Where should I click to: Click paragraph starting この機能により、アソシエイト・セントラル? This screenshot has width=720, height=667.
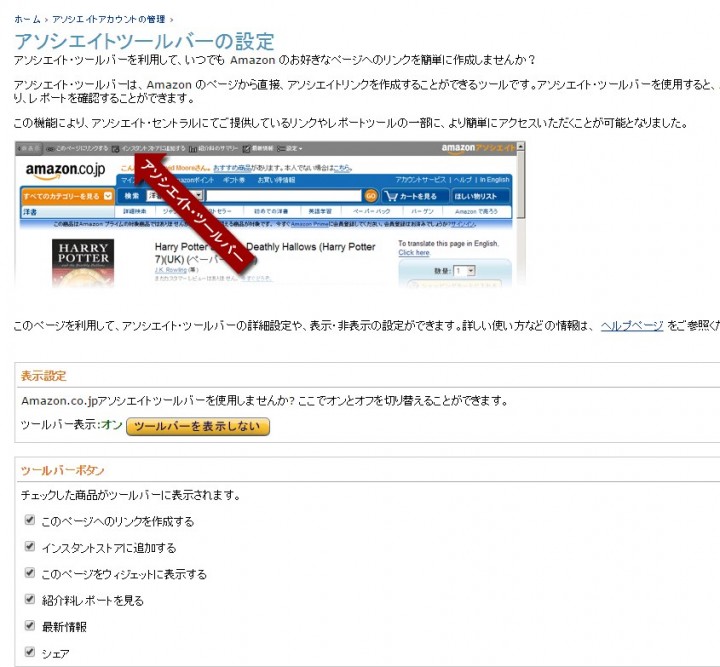(351, 123)
